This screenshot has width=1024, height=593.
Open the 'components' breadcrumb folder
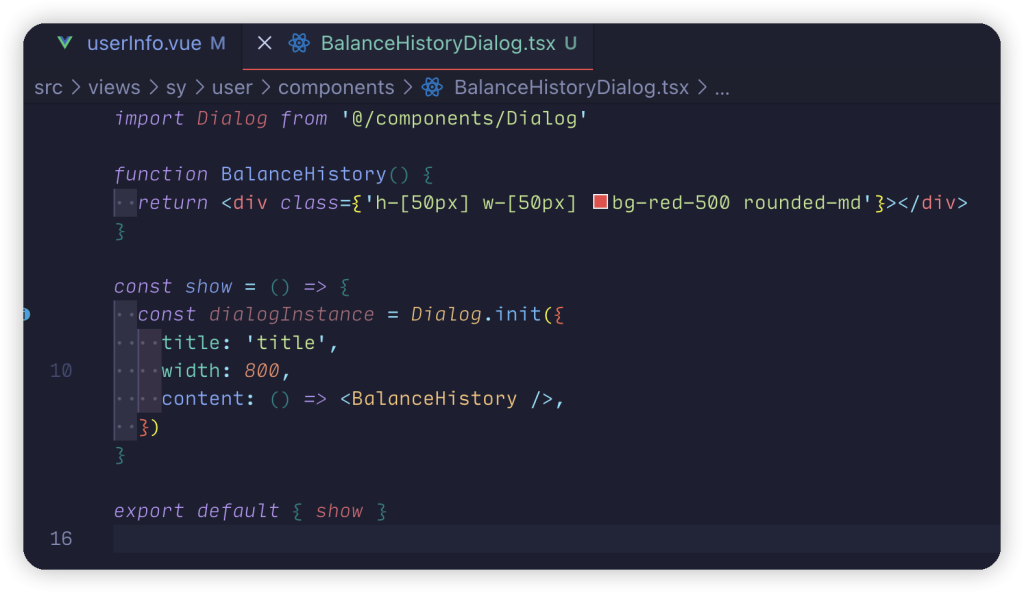tap(336, 88)
